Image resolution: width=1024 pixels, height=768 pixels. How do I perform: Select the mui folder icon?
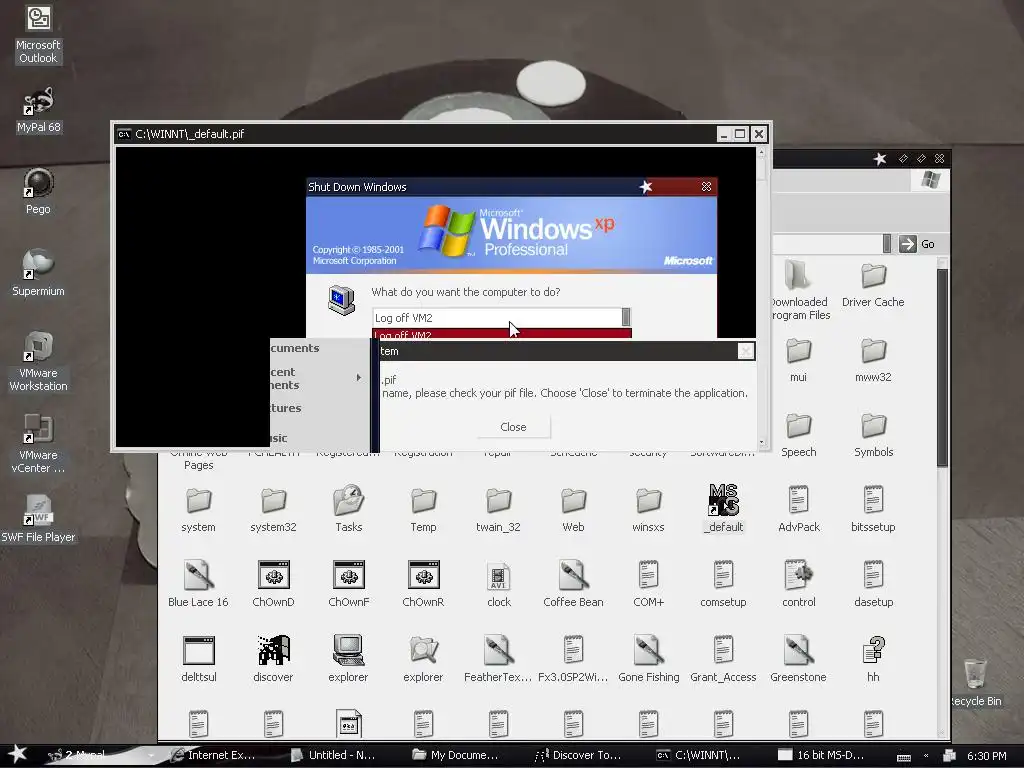point(798,360)
